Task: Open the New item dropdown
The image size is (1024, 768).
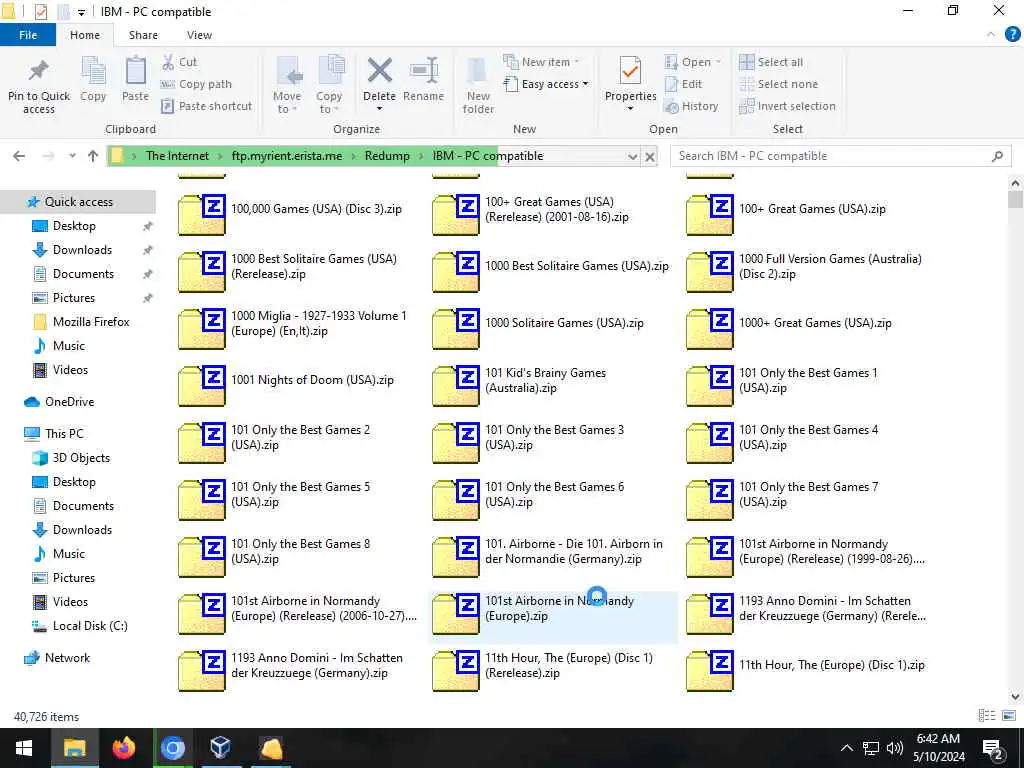Action: coord(541,62)
